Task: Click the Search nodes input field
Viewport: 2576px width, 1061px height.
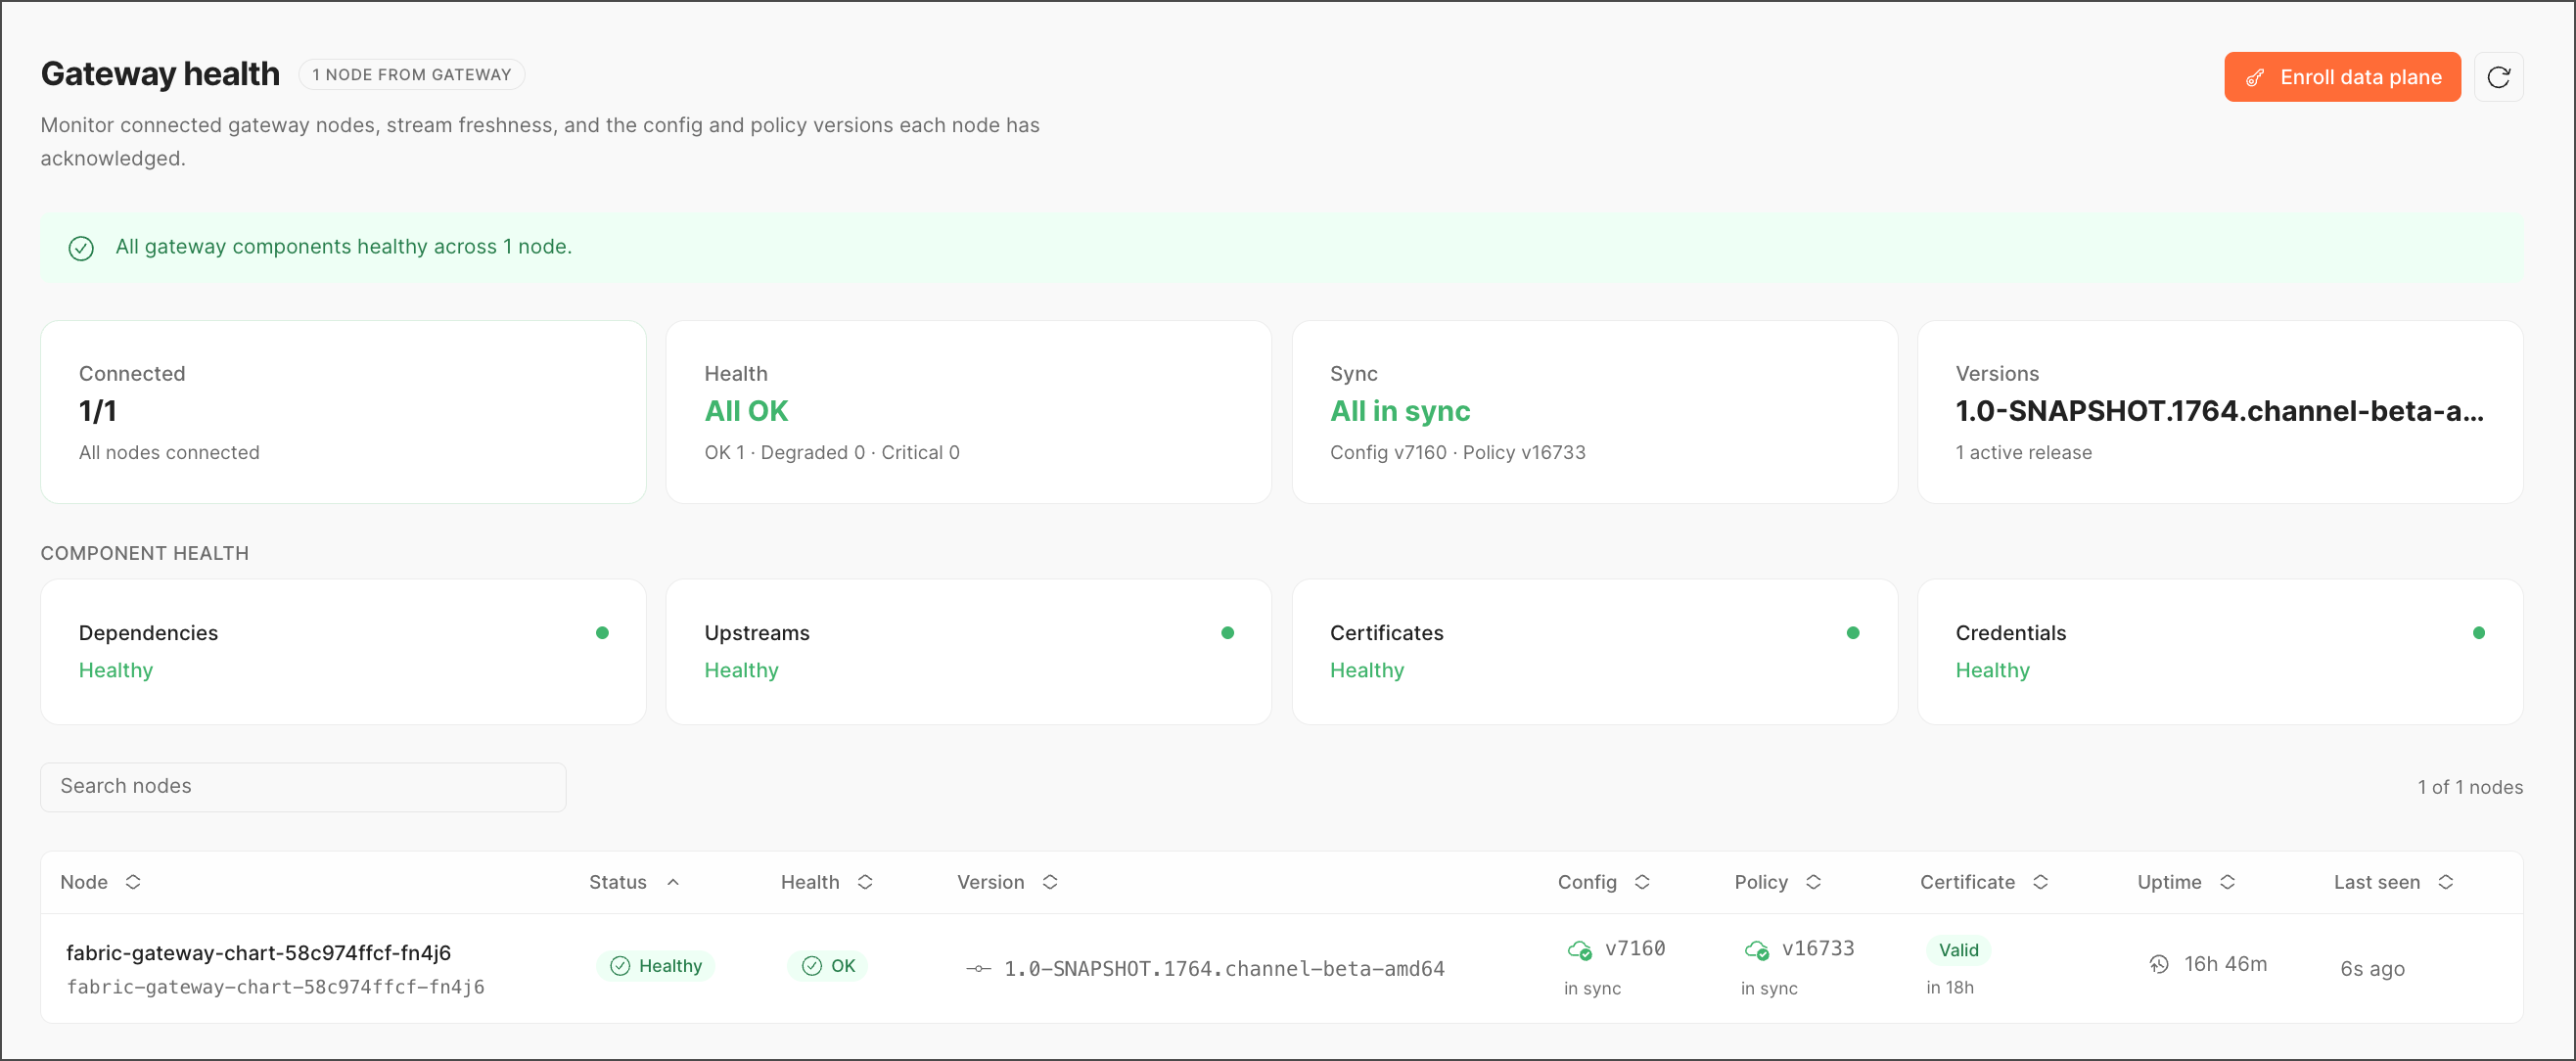Action: pos(303,786)
